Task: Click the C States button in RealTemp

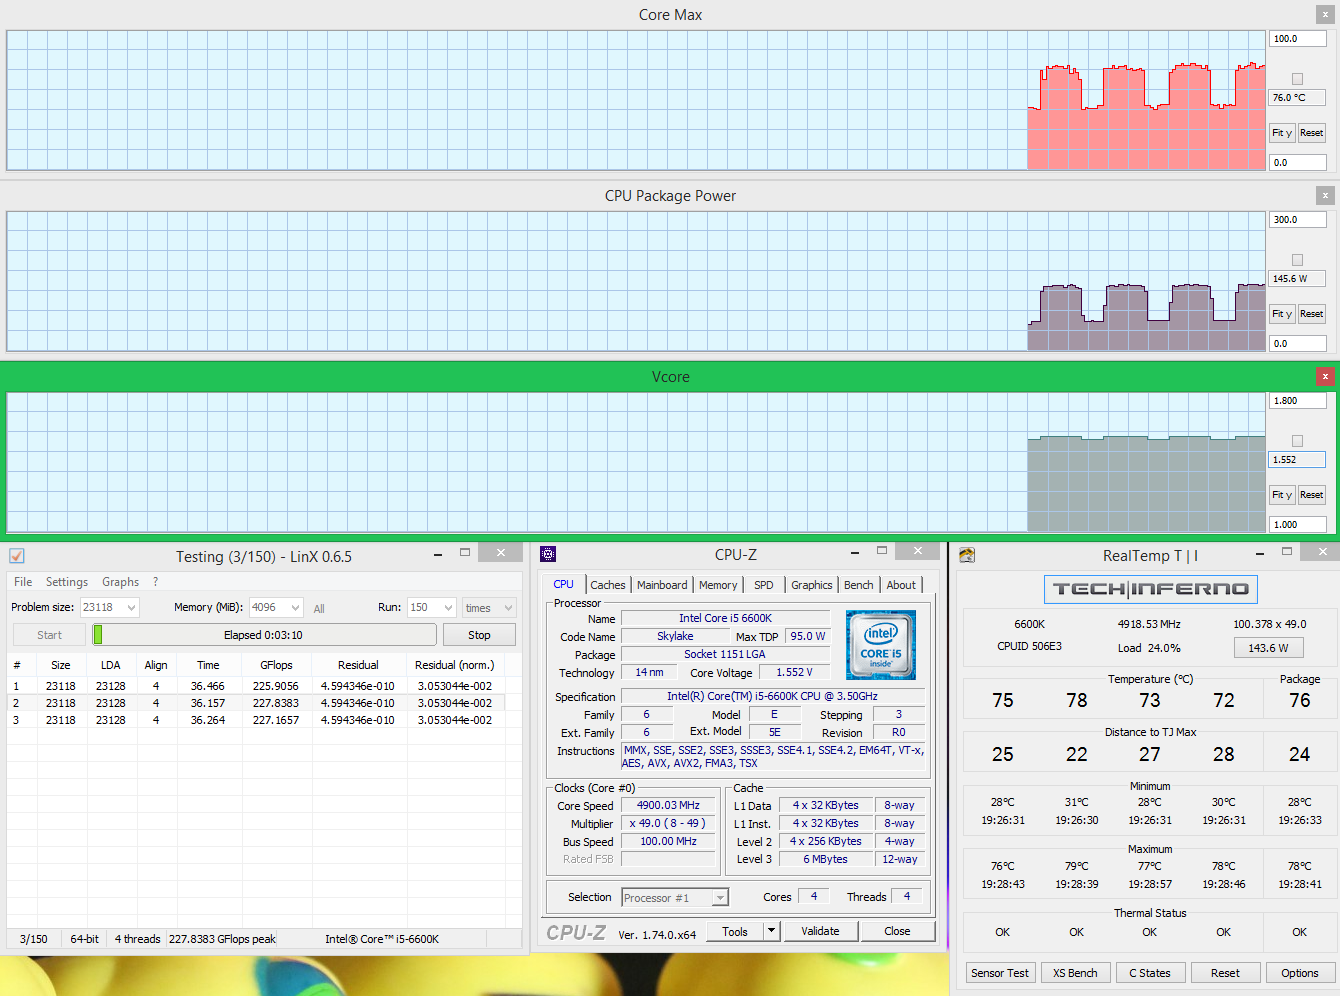Action: 1150,973
